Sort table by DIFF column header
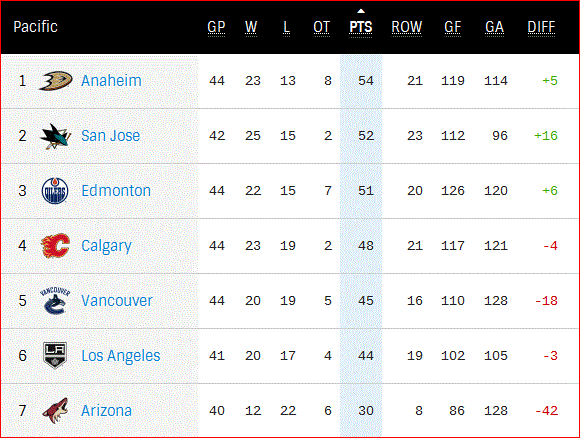This screenshot has height=438, width=580. pos(541,27)
